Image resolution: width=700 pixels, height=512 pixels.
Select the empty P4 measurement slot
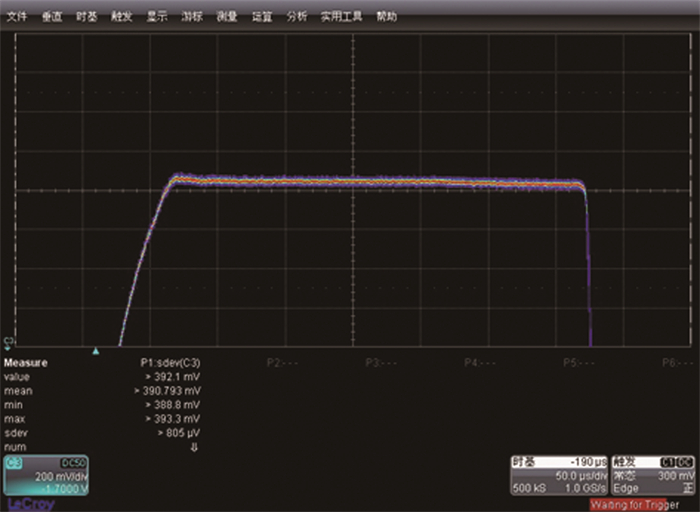coord(479,363)
